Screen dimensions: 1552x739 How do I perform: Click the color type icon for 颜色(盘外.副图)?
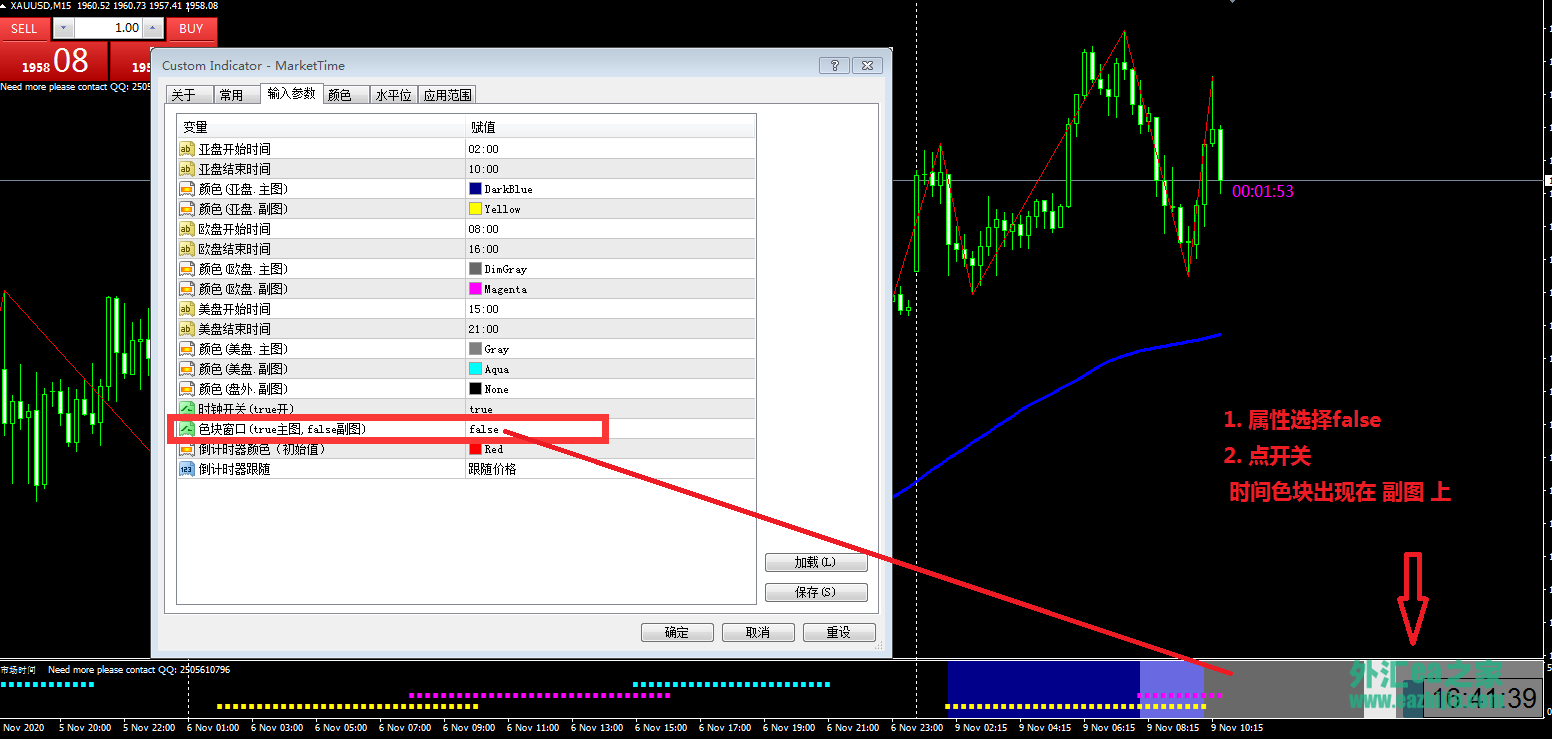[187, 389]
